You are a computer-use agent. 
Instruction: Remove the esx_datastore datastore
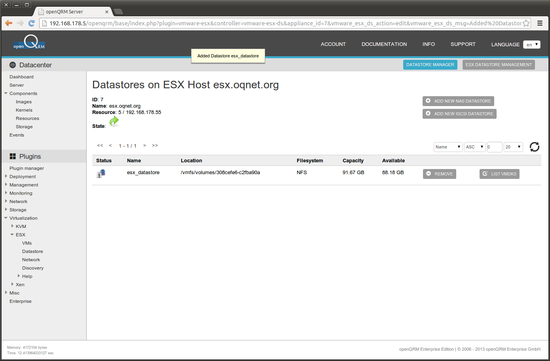pos(439,174)
